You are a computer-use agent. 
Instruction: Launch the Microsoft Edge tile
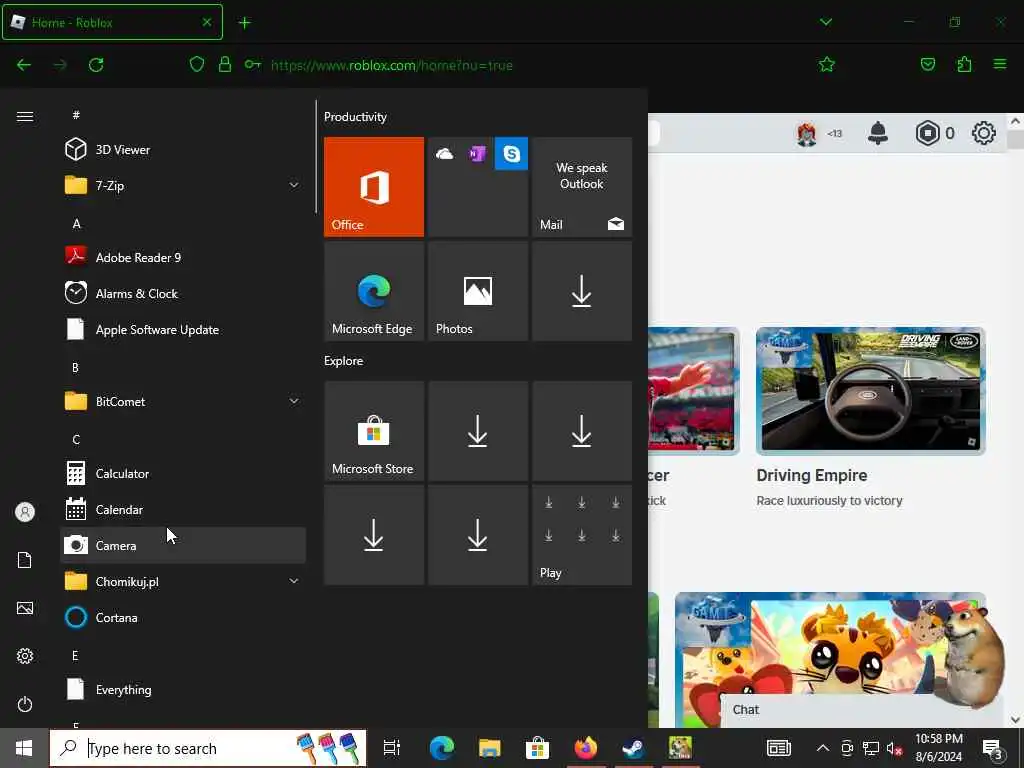coord(374,291)
